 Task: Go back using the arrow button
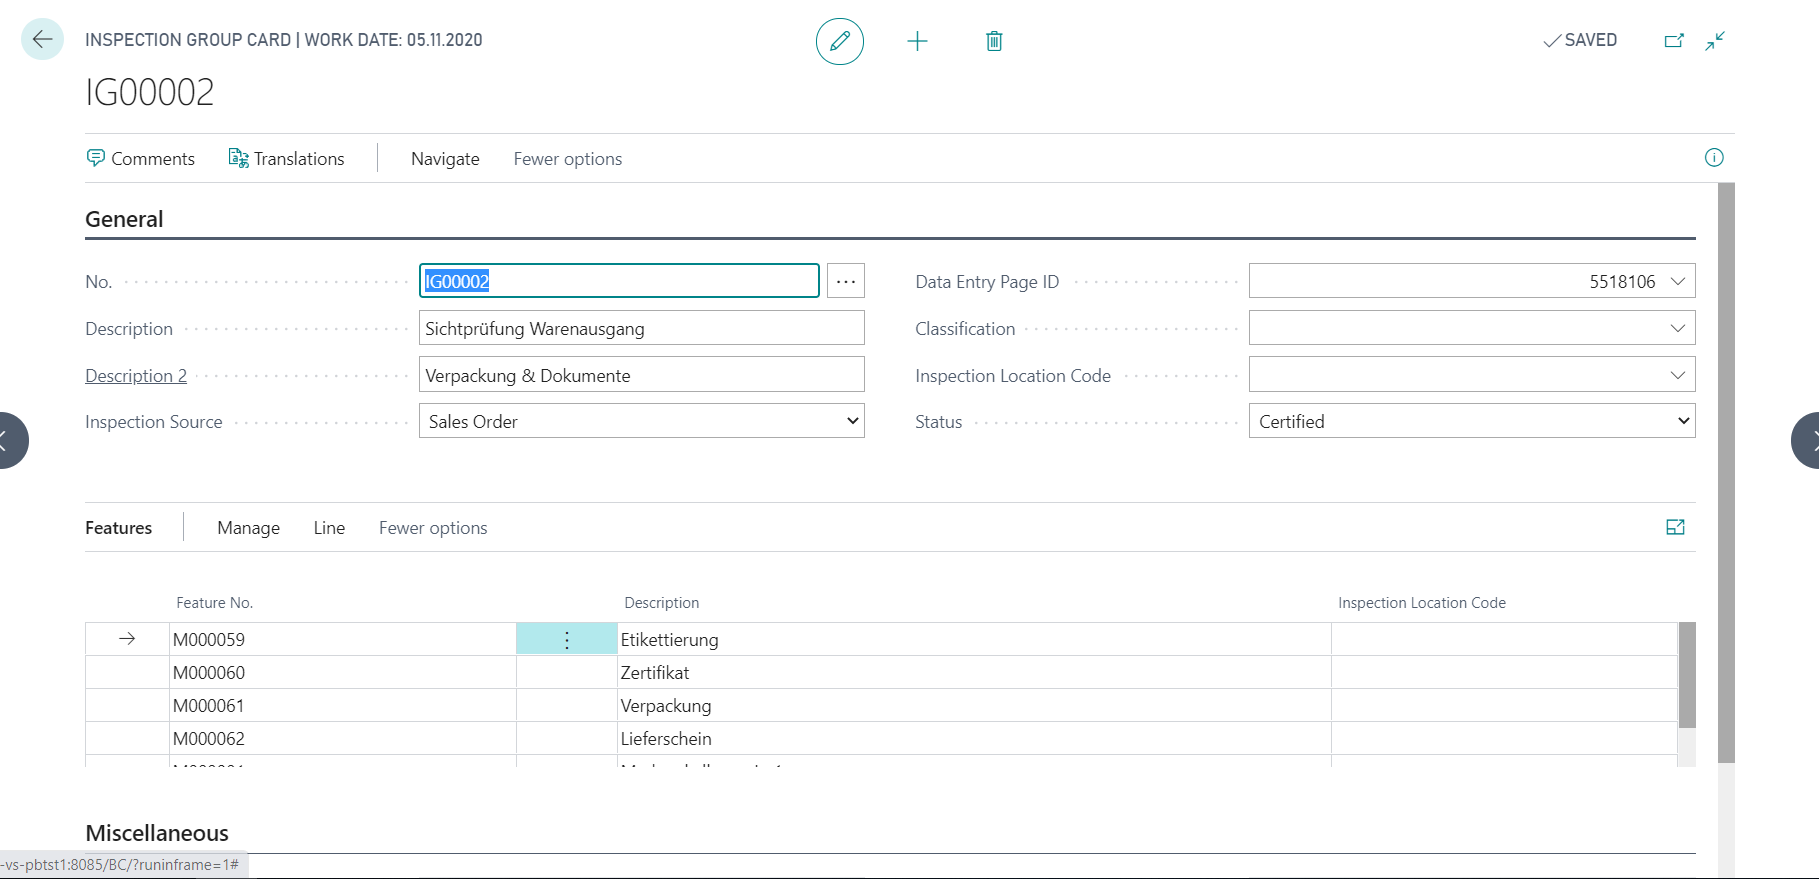click(x=42, y=40)
